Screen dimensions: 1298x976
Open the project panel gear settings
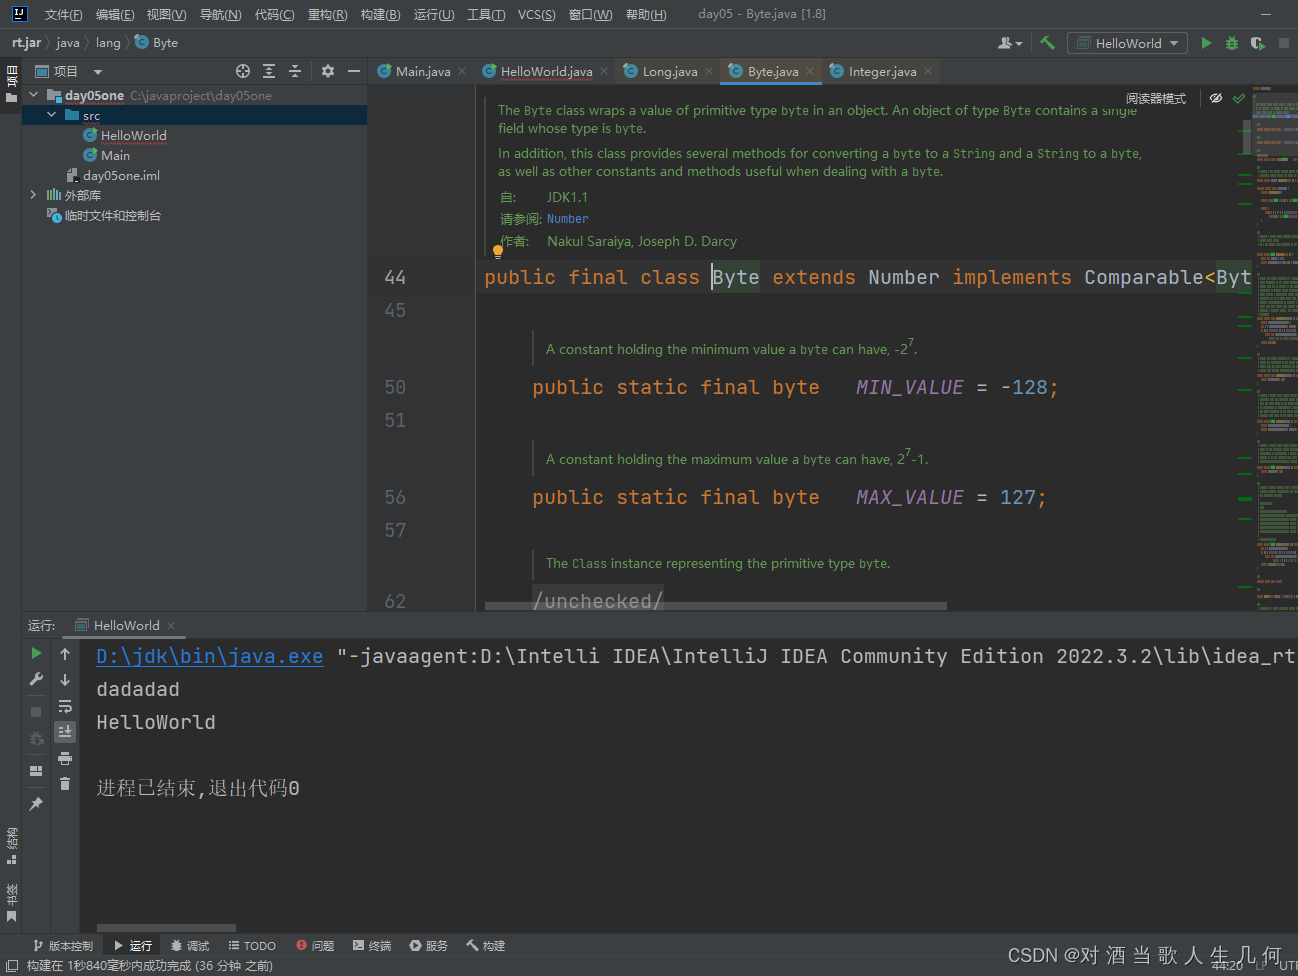point(327,71)
